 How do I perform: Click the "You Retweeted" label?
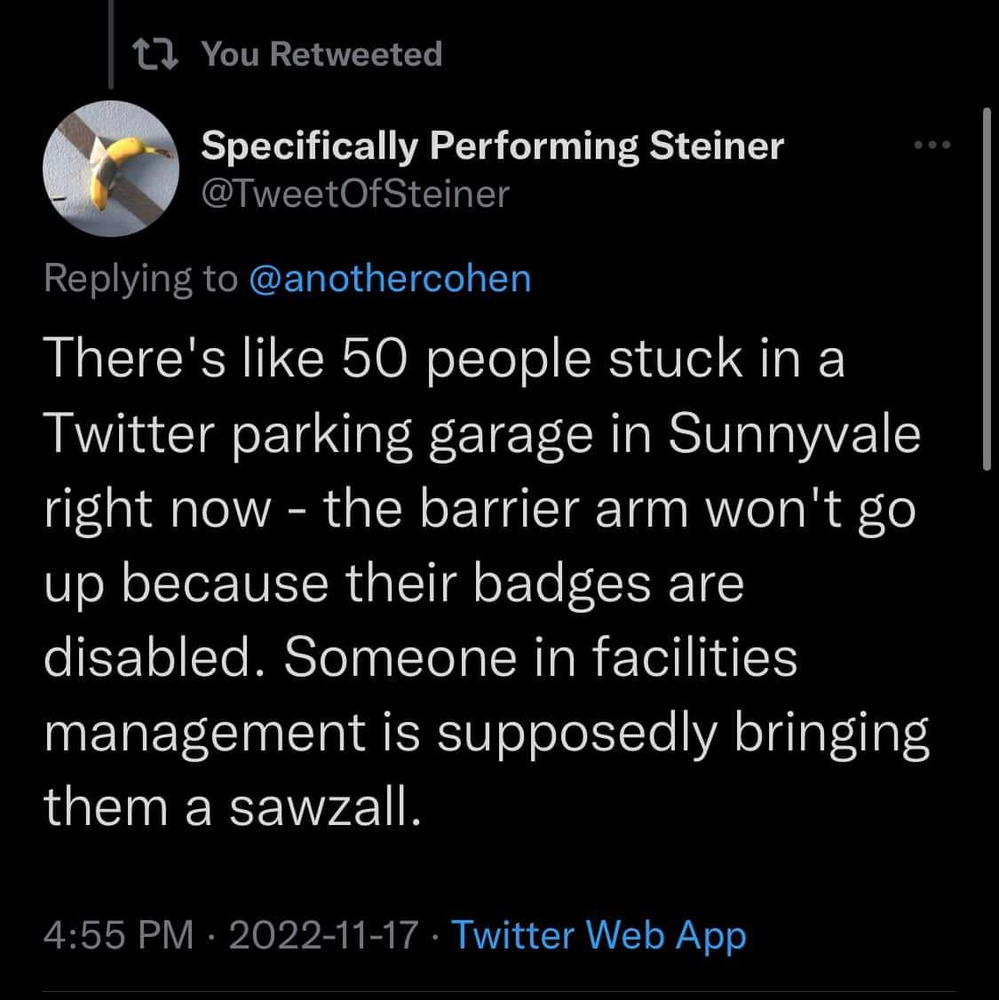[321, 54]
